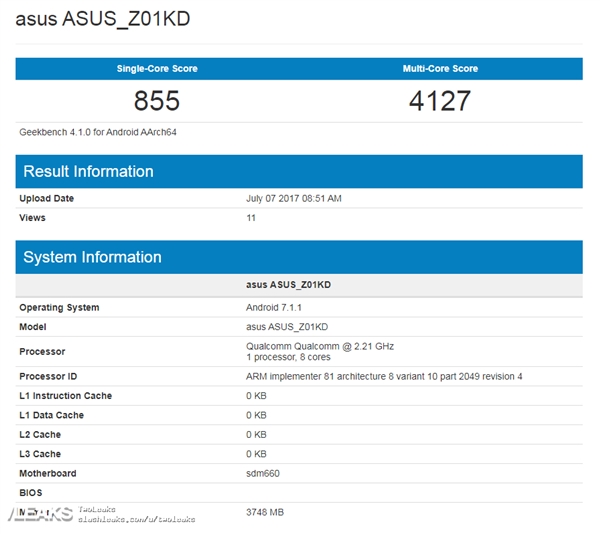Select the multi-core score value 4127
The width and height of the screenshot is (600, 534).
(440, 101)
